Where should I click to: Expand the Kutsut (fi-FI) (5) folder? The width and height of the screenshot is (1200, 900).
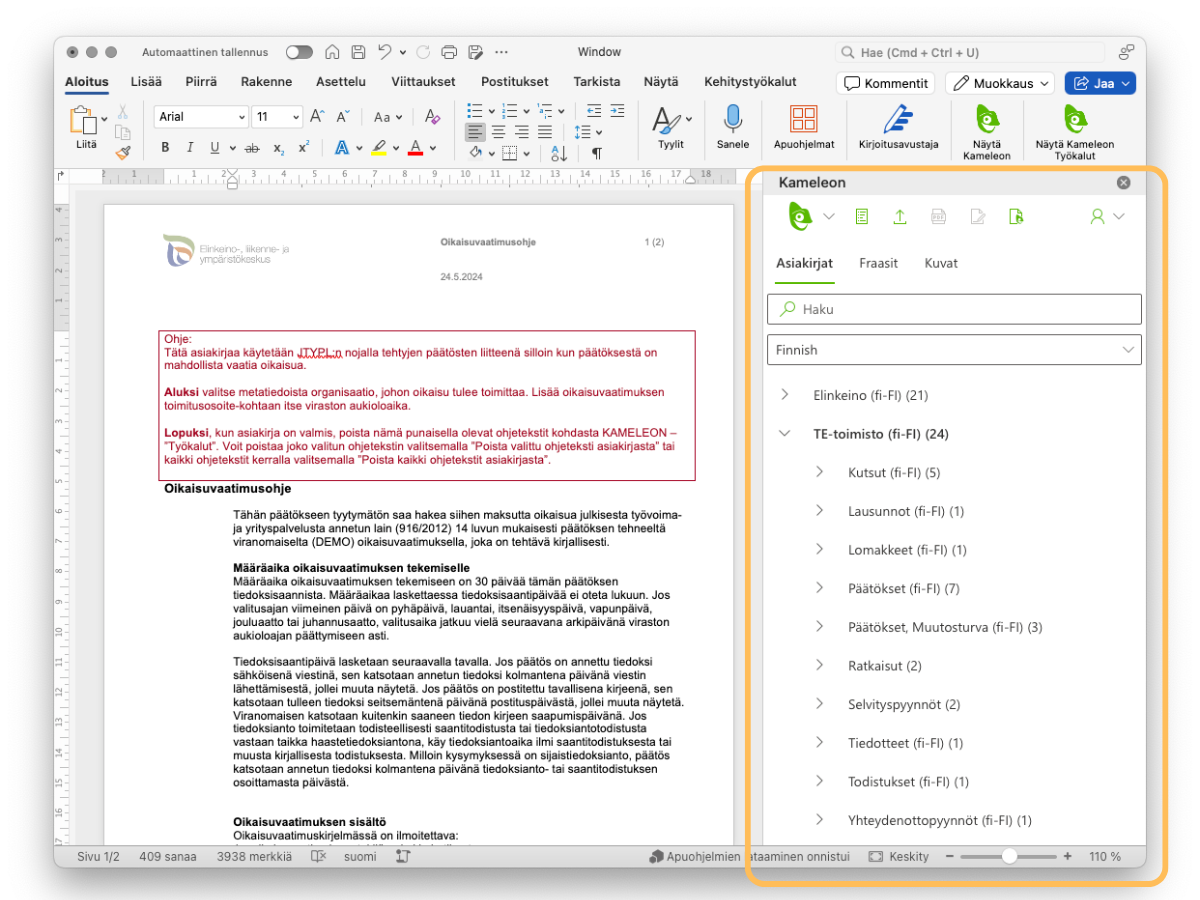tap(819, 472)
